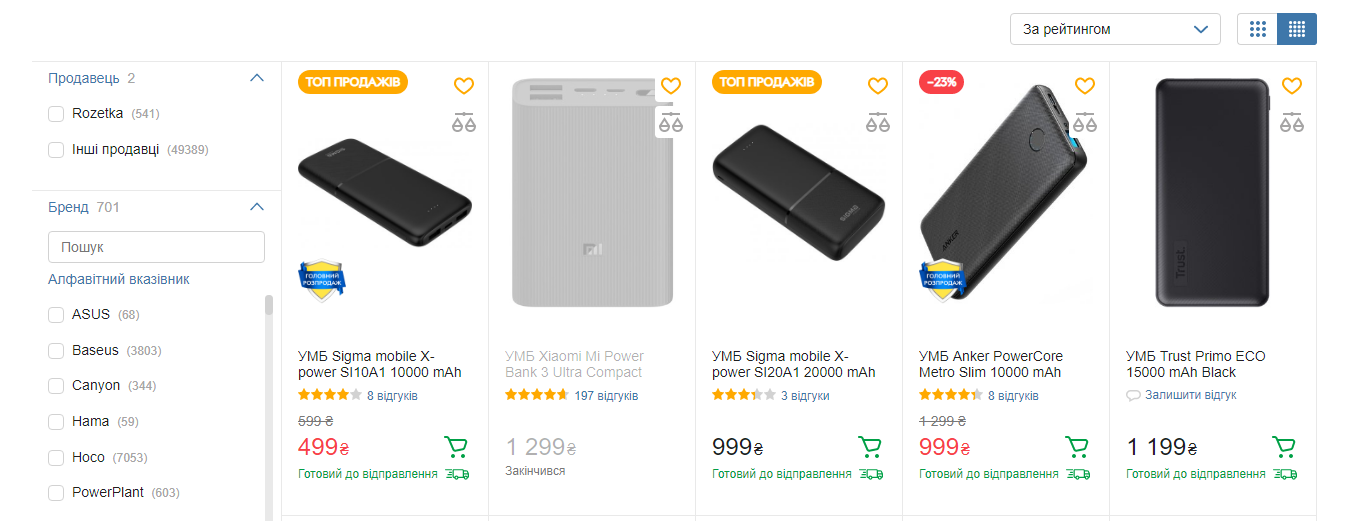The width and height of the screenshot is (1345, 521).
Task: Enable the Baseus brand filter
Action: tap(56, 351)
